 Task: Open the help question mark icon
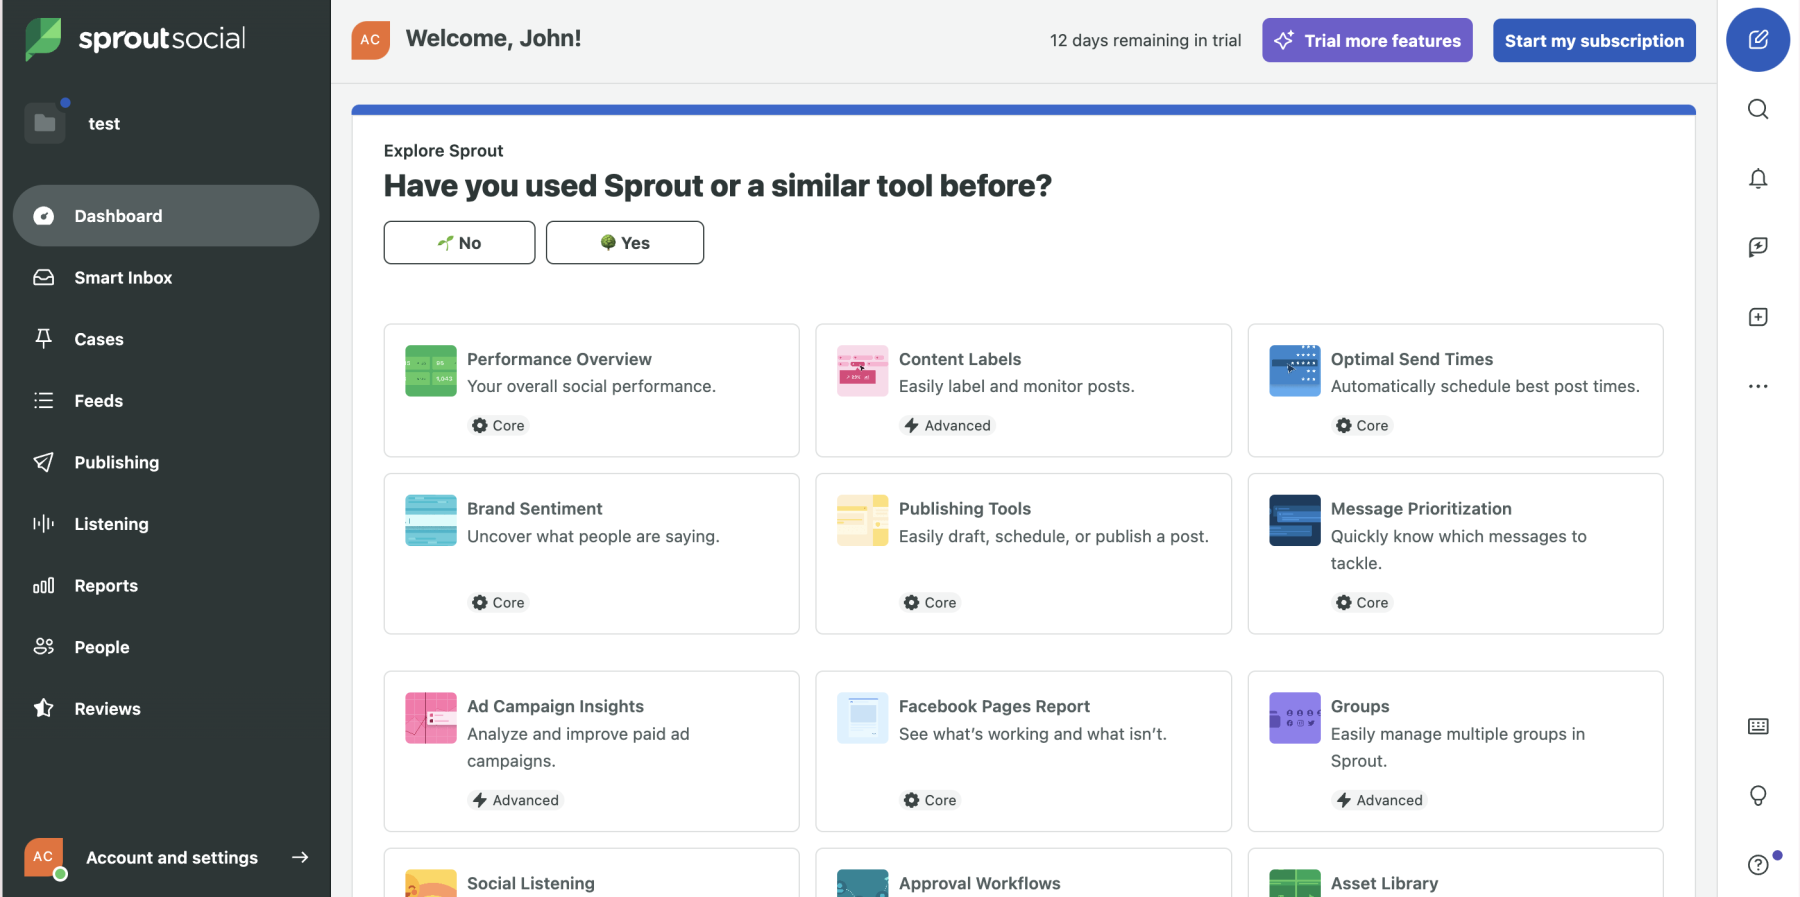coord(1758,865)
